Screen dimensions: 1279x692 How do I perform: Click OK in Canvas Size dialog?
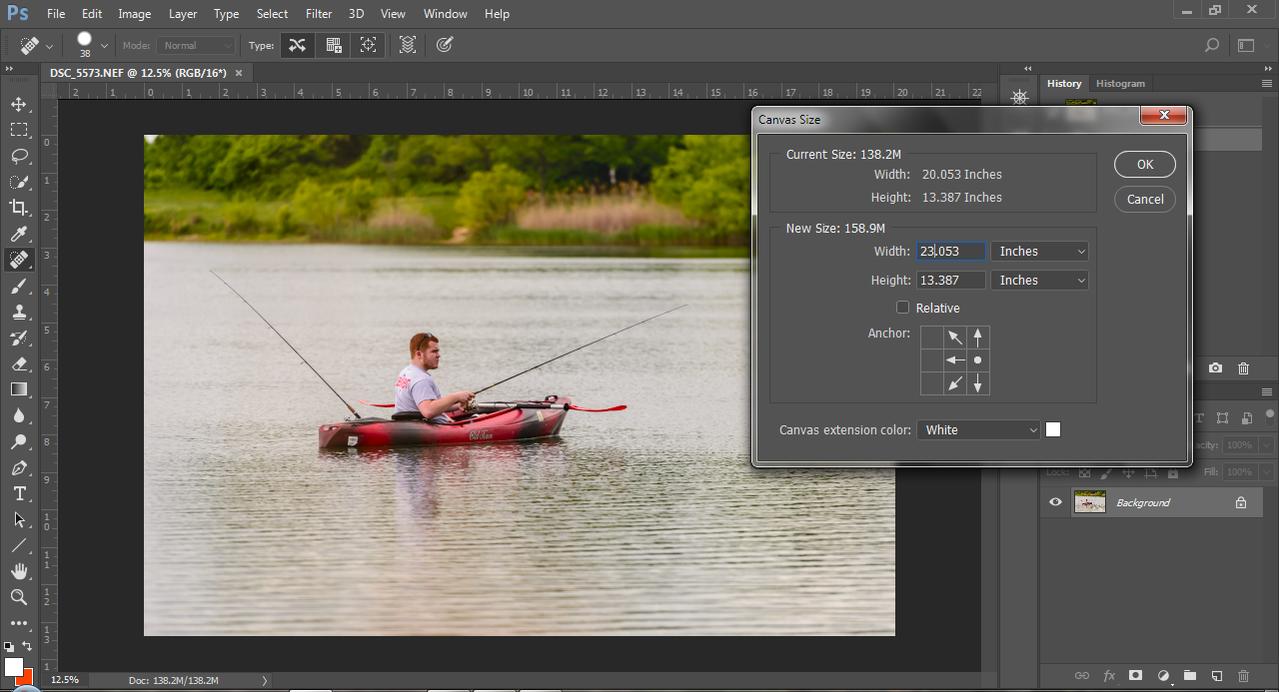[1144, 165]
